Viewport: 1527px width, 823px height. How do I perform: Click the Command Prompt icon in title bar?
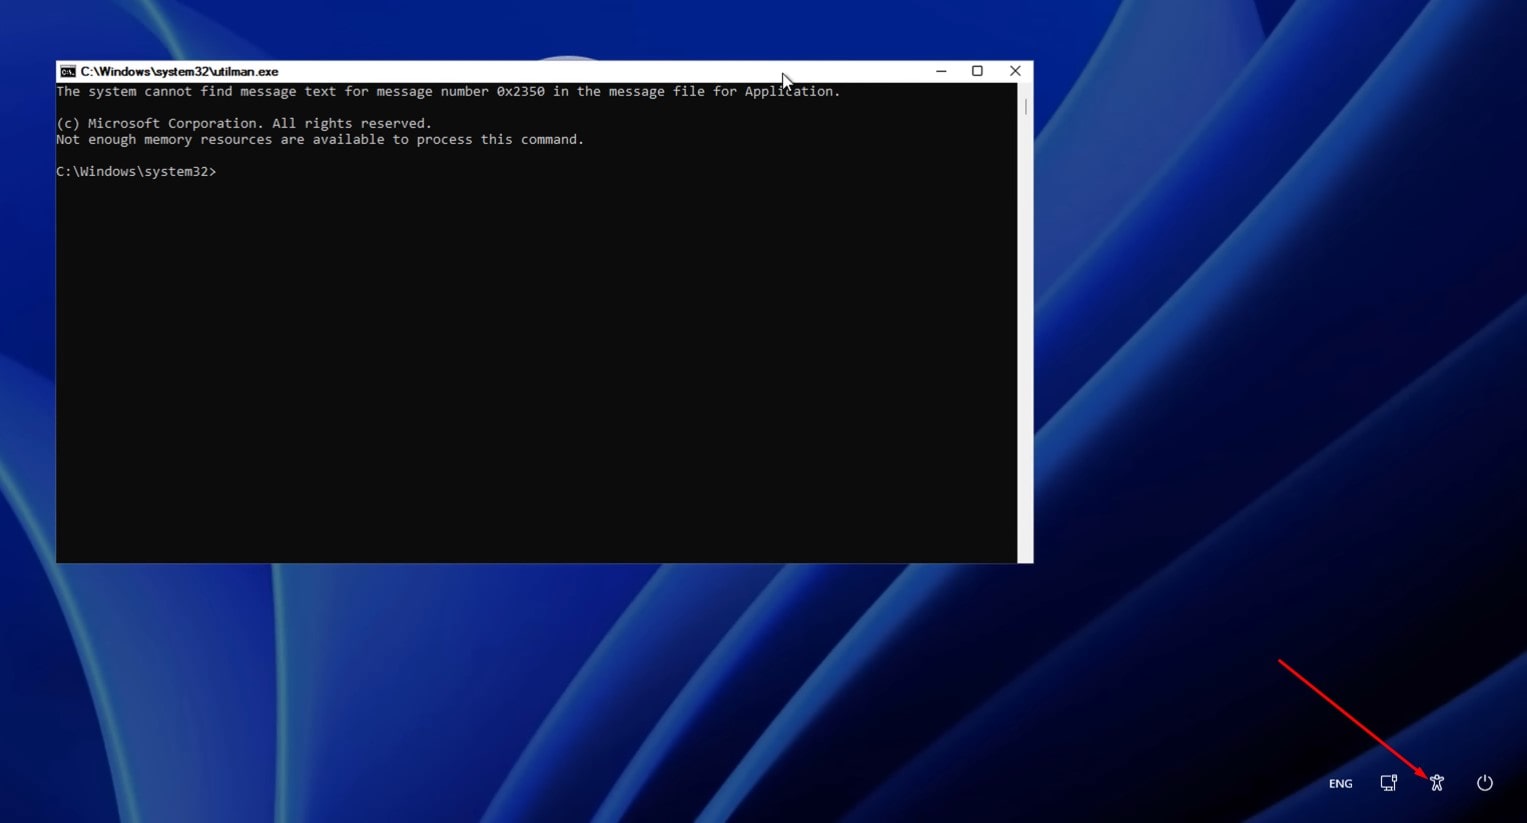pyautogui.click(x=68, y=72)
